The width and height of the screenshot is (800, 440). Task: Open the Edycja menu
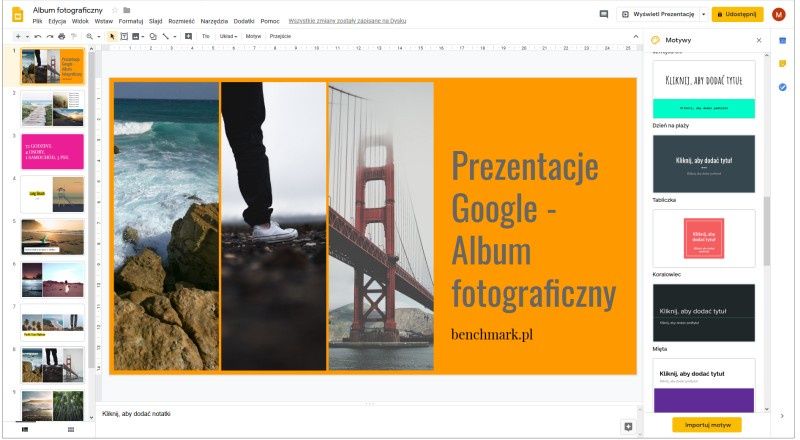57,21
